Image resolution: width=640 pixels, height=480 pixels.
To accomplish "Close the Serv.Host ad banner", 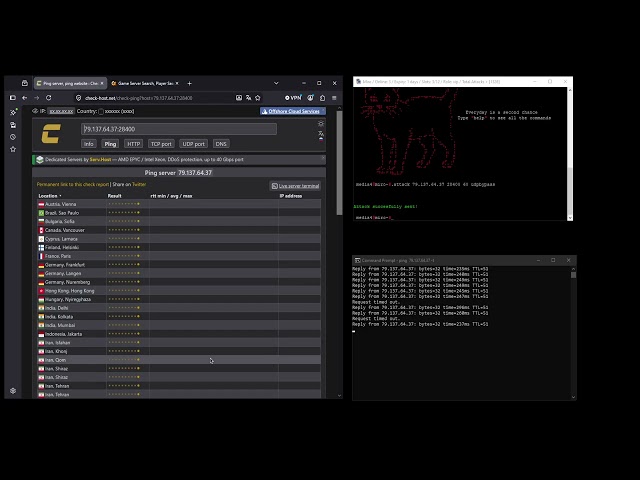I will [323, 157].
